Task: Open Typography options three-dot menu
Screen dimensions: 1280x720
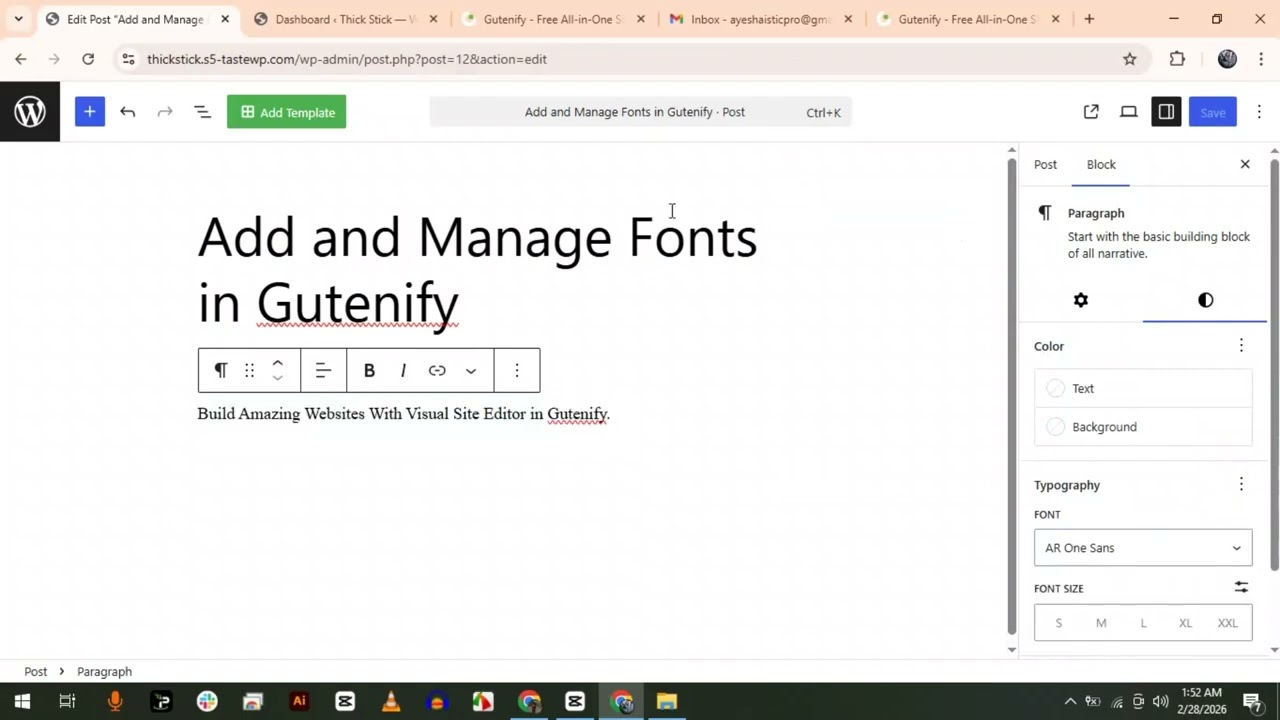Action: 1241,485
